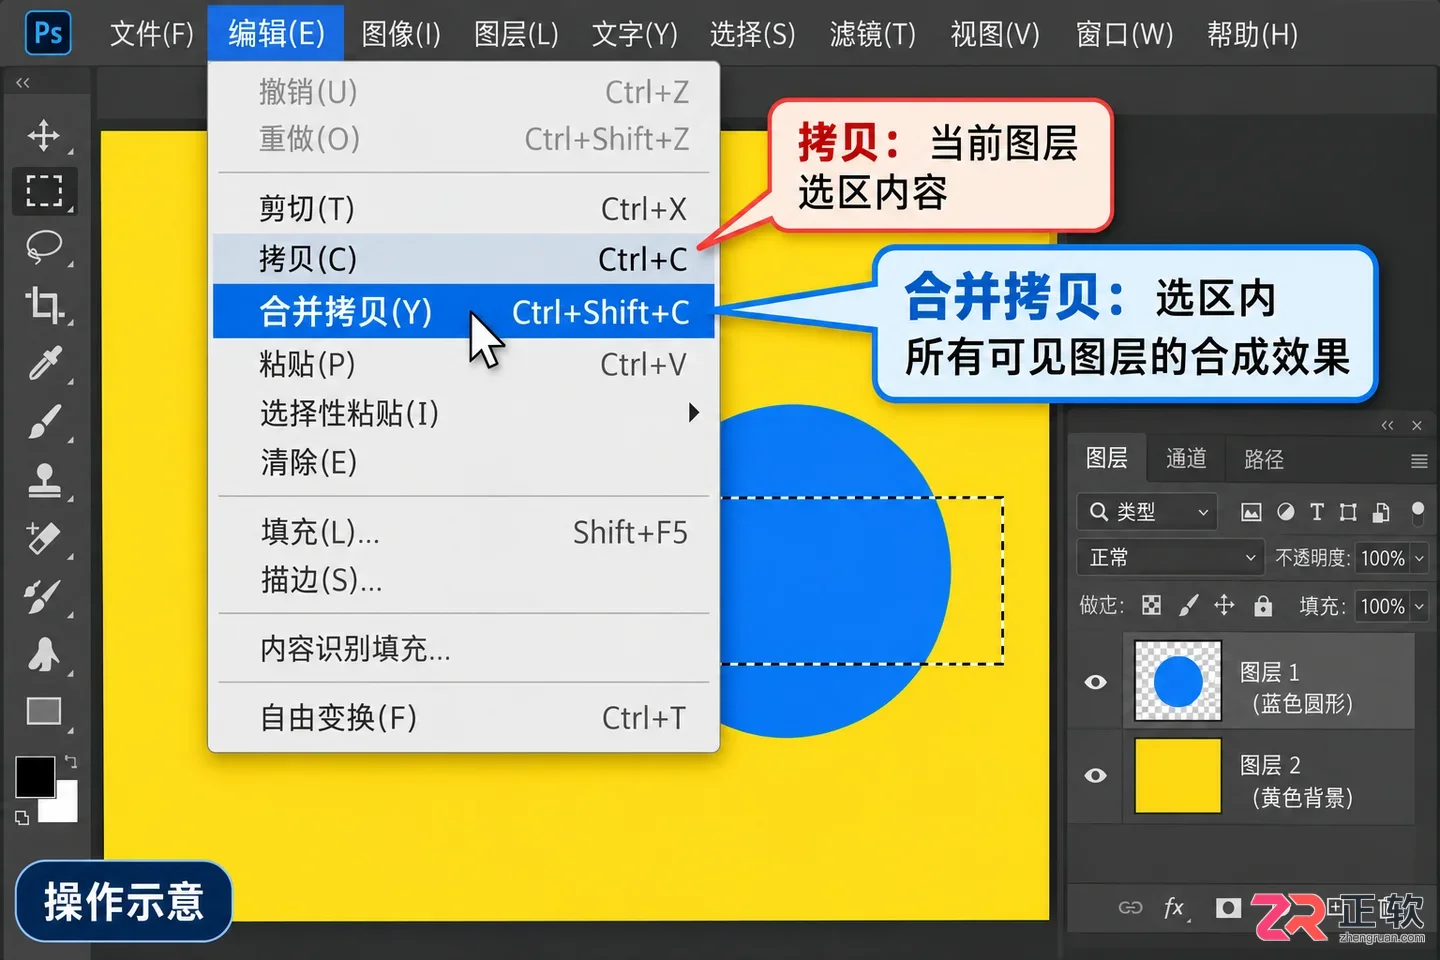Toggle layer filtering switch on/off
The image size is (1440, 960).
tap(1417, 512)
